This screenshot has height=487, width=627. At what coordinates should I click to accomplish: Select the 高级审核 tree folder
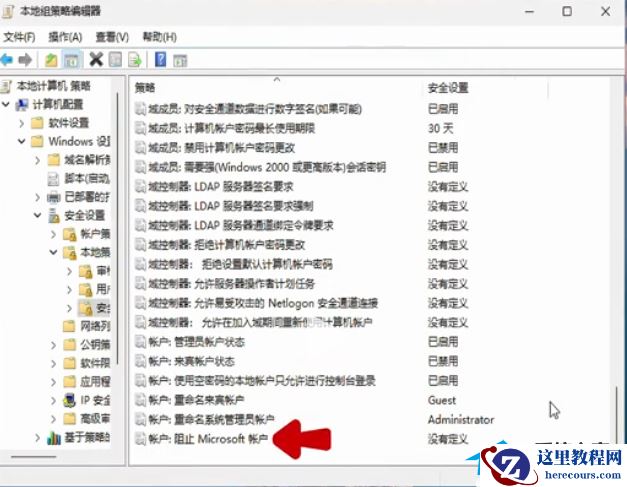coord(95,419)
